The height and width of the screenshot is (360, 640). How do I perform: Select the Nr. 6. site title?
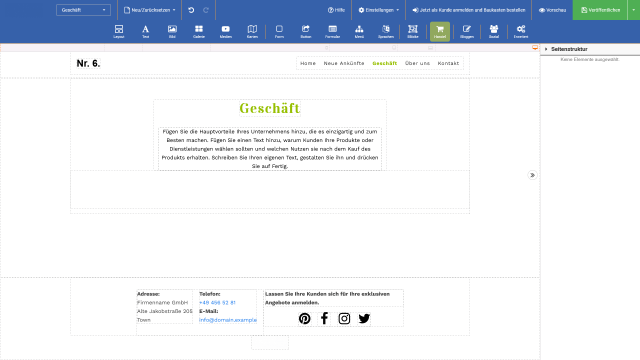pyautogui.click(x=88, y=63)
